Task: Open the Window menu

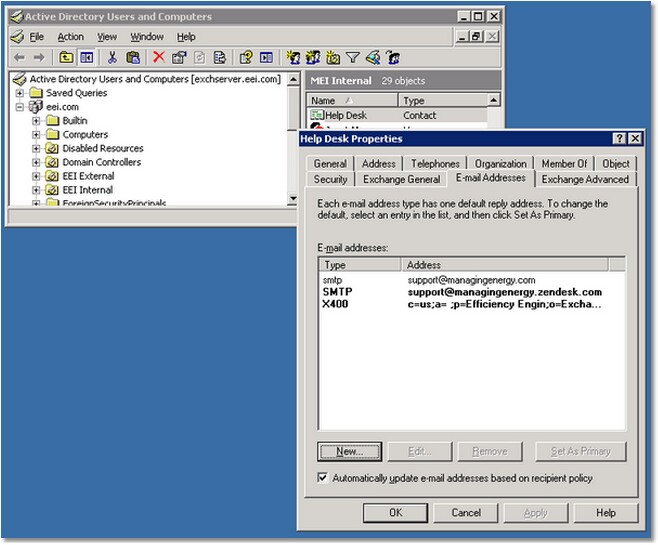Action: click(x=147, y=37)
